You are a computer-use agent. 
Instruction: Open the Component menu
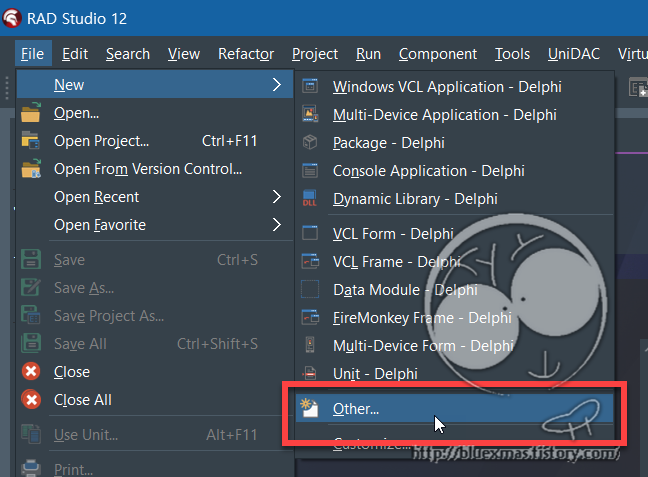point(438,54)
